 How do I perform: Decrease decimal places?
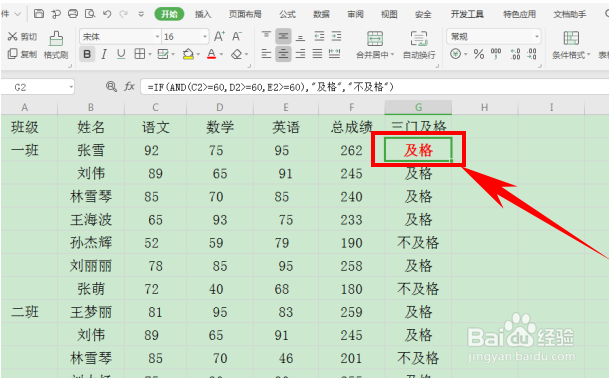[532, 54]
